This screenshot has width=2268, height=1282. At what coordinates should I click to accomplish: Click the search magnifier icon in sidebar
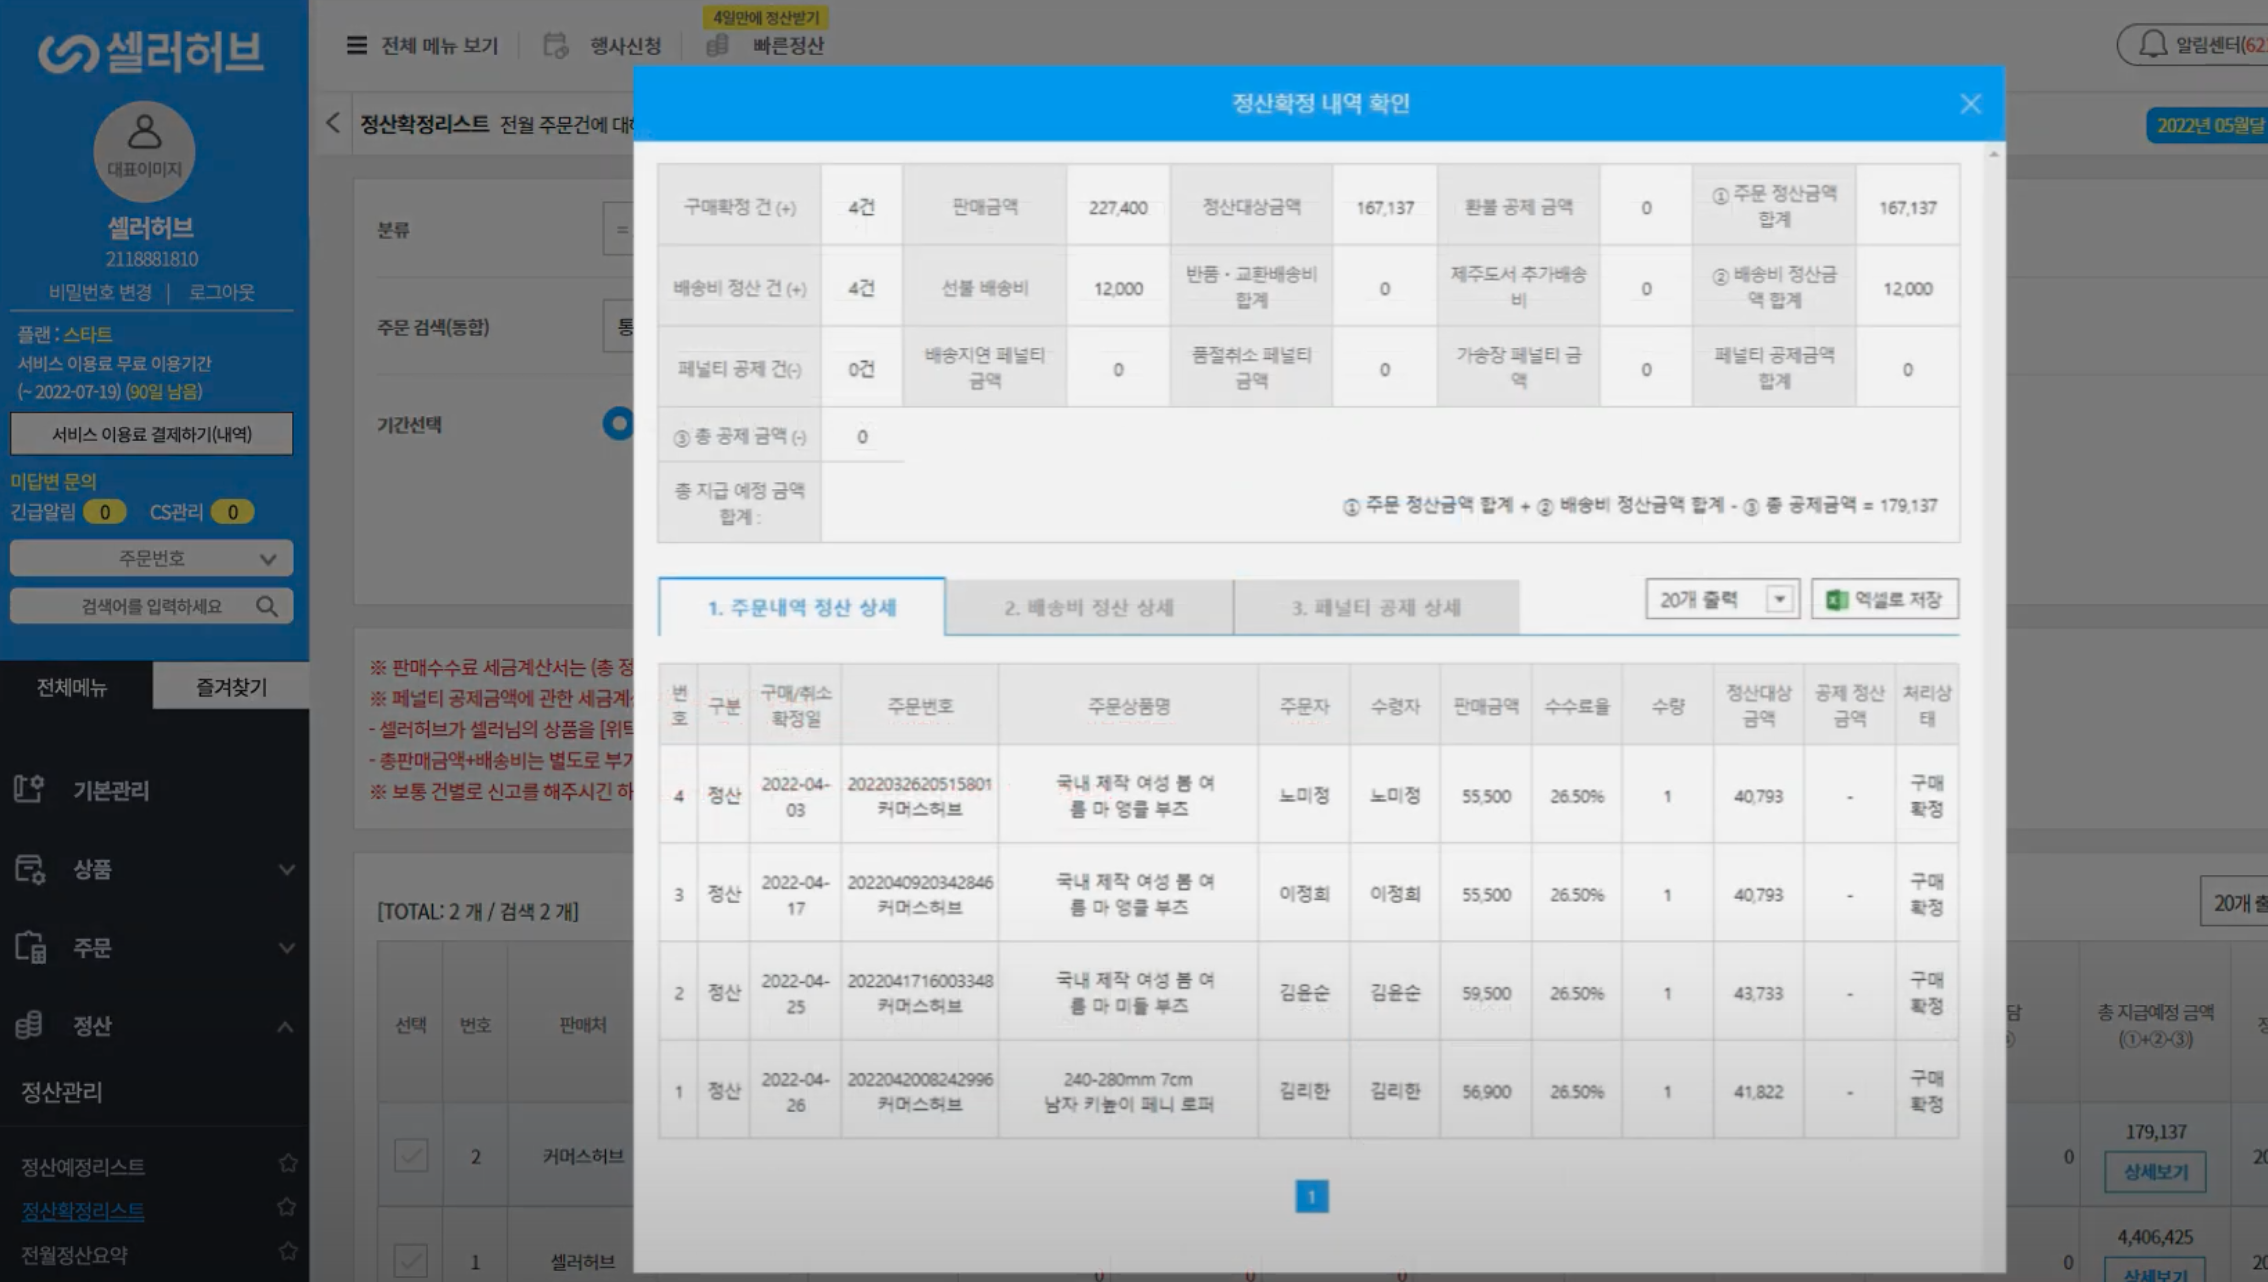pyautogui.click(x=267, y=606)
